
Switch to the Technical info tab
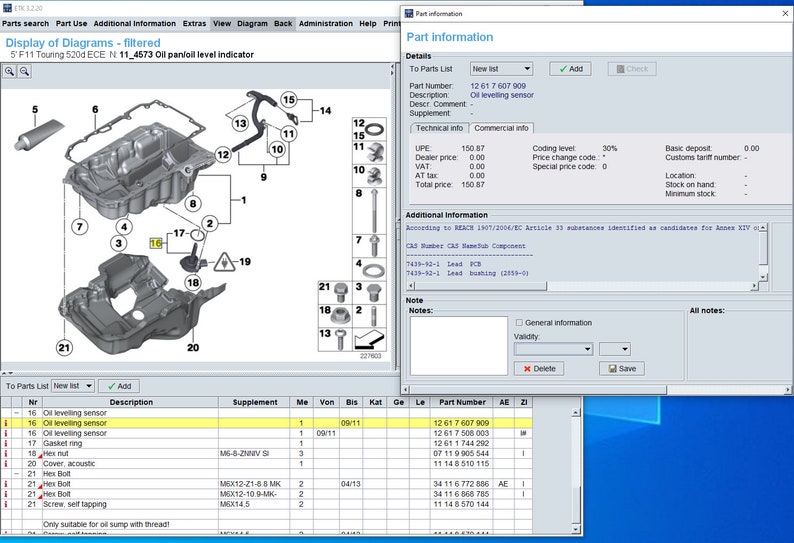pos(439,128)
